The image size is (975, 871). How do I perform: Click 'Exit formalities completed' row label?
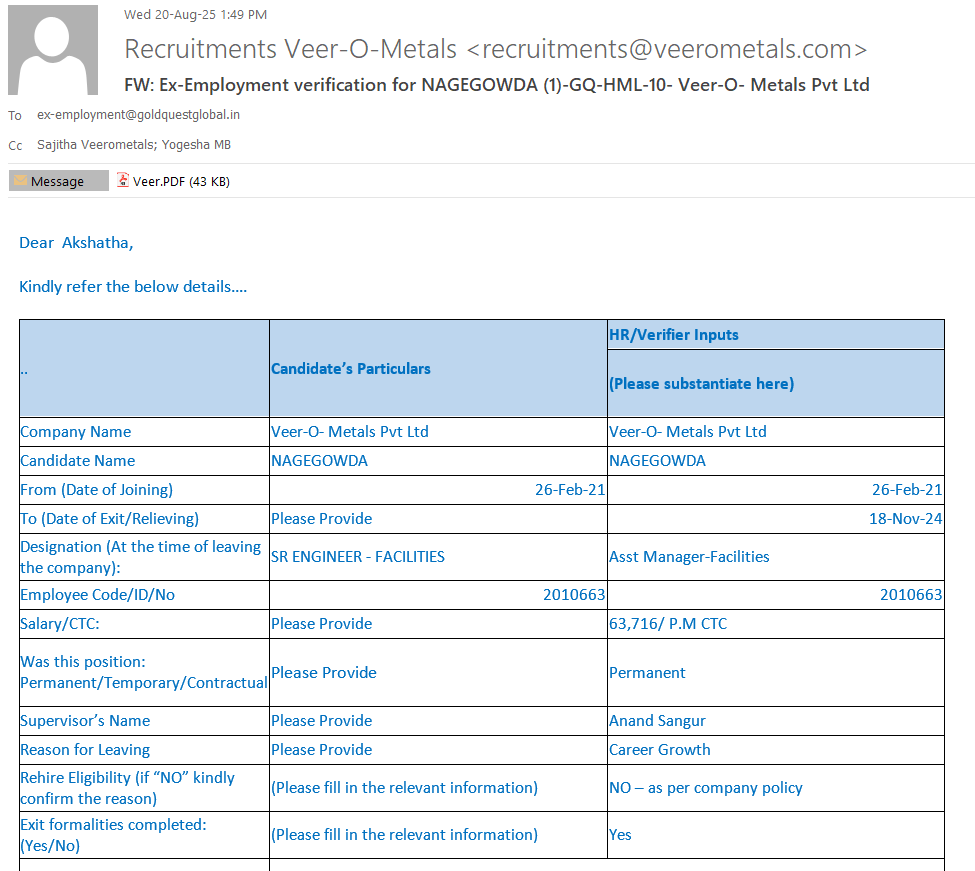[x=113, y=835]
